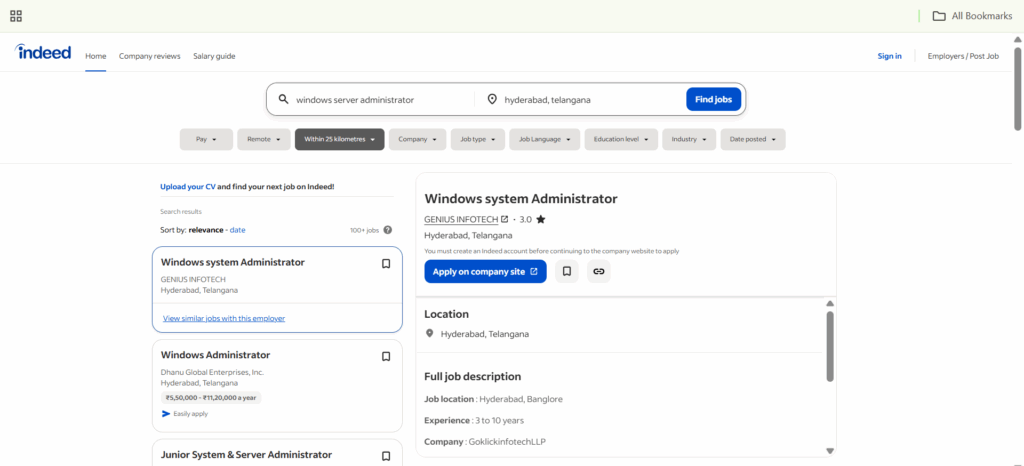The height and width of the screenshot is (466, 1024).
Task: Click the location pin icon in search
Action: (492, 99)
